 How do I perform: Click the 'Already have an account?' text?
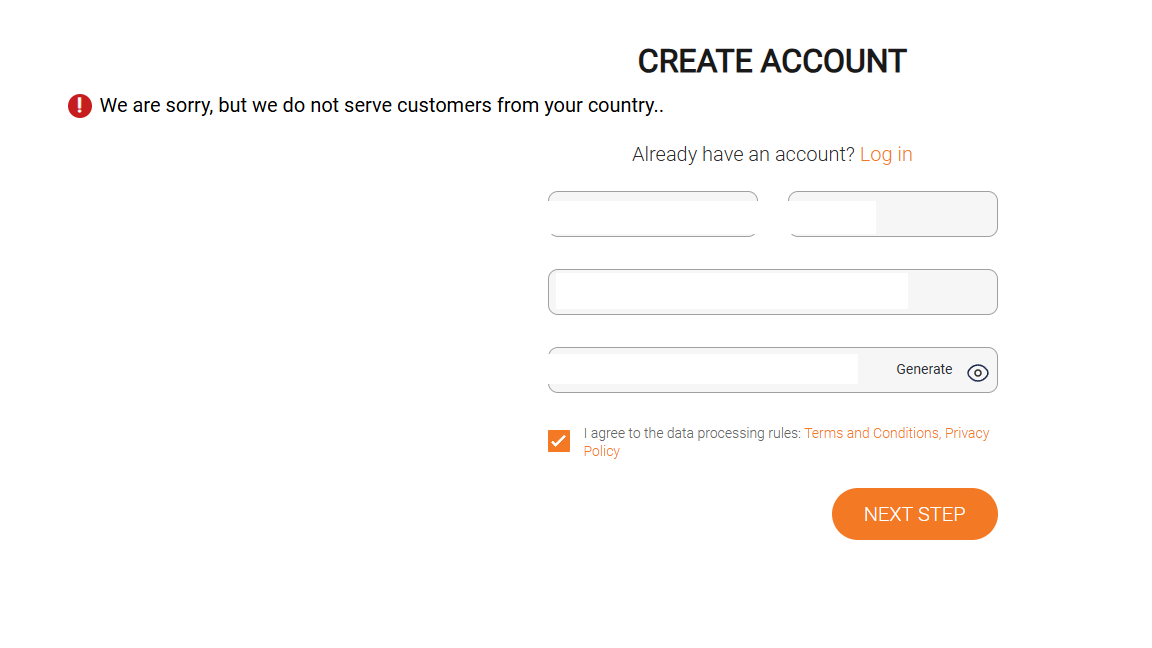(x=743, y=154)
